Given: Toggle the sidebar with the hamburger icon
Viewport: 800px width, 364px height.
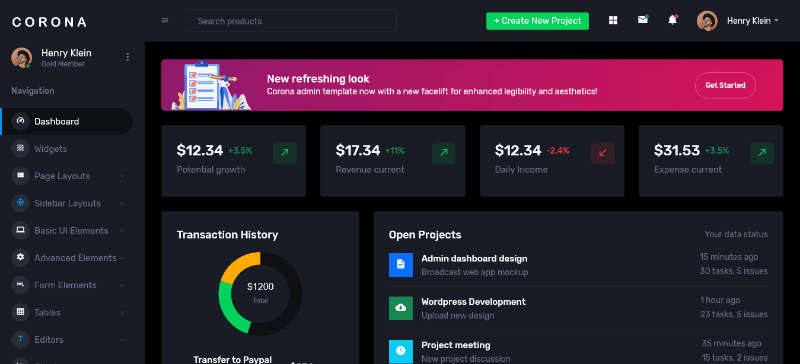Looking at the screenshot, I should click(x=165, y=21).
